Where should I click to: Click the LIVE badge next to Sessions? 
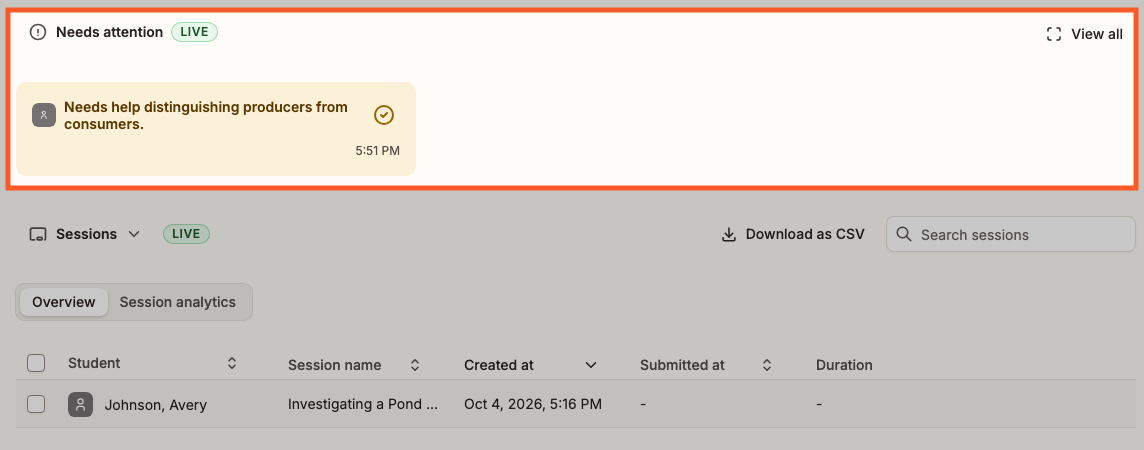click(x=186, y=234)
